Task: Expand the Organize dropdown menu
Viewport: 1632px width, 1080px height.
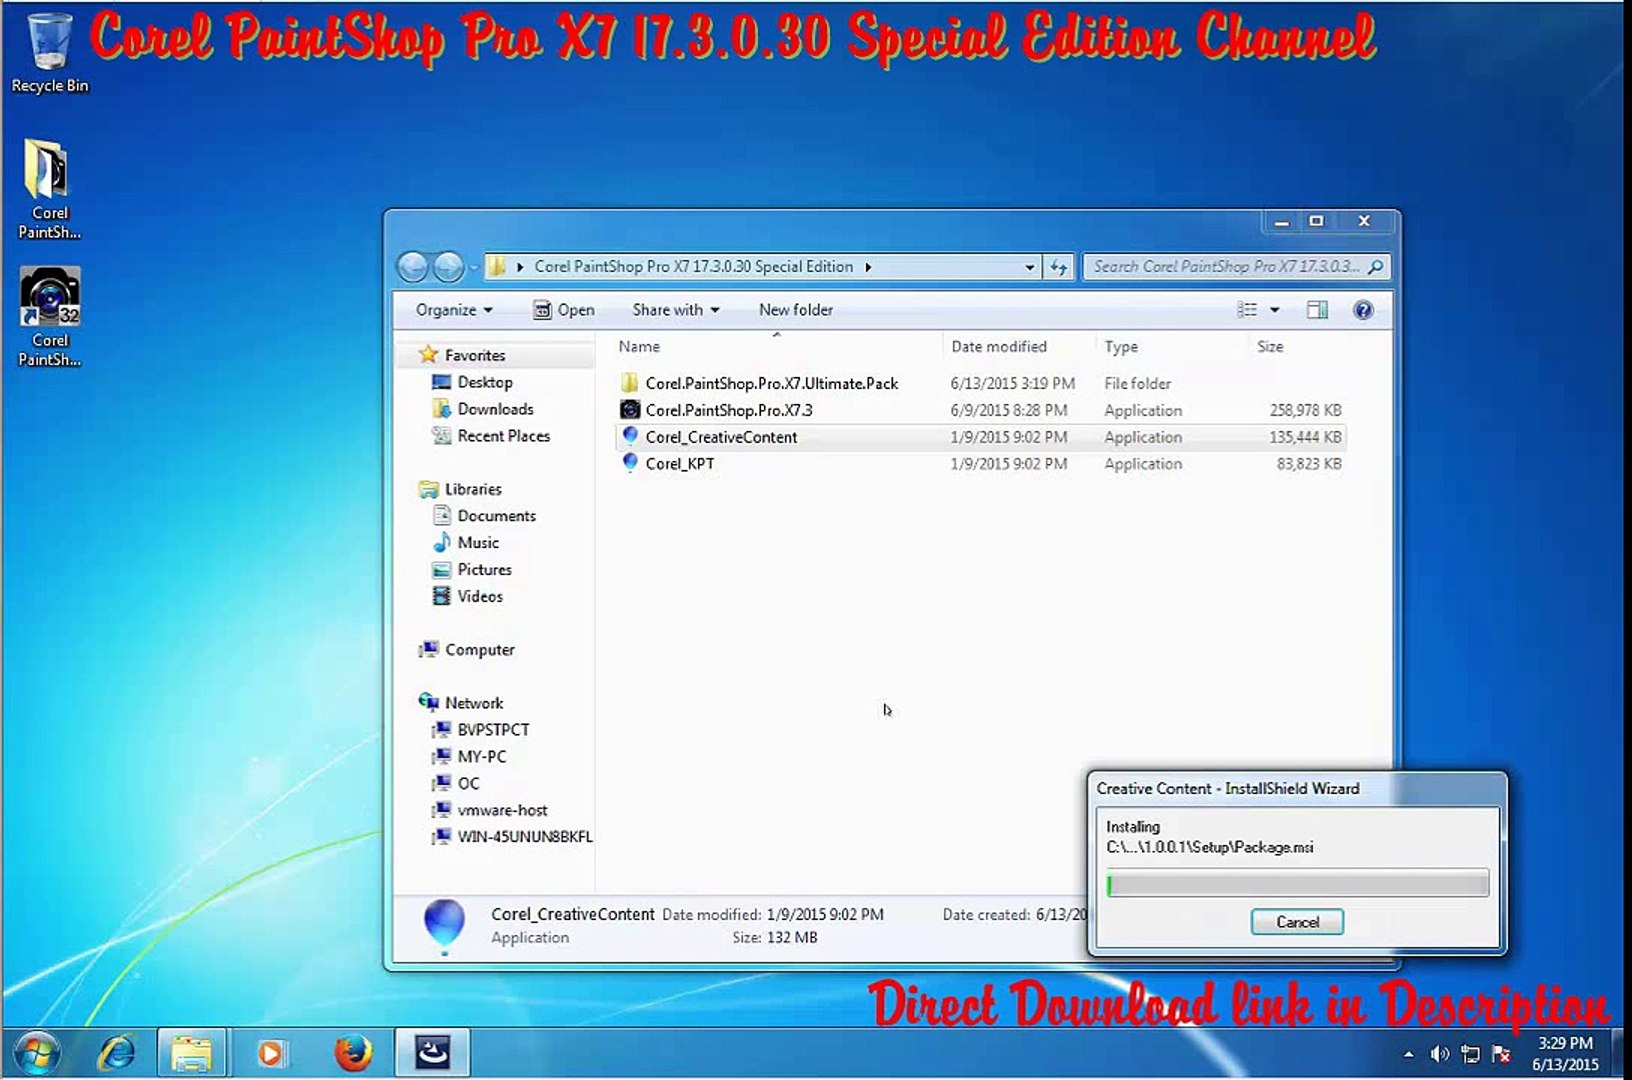Action: [454, 310]
